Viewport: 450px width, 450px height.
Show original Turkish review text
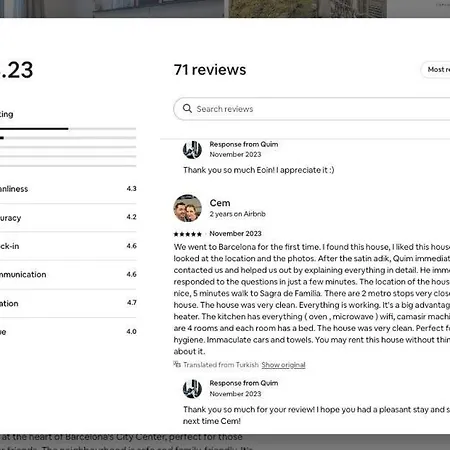(283, 365)
